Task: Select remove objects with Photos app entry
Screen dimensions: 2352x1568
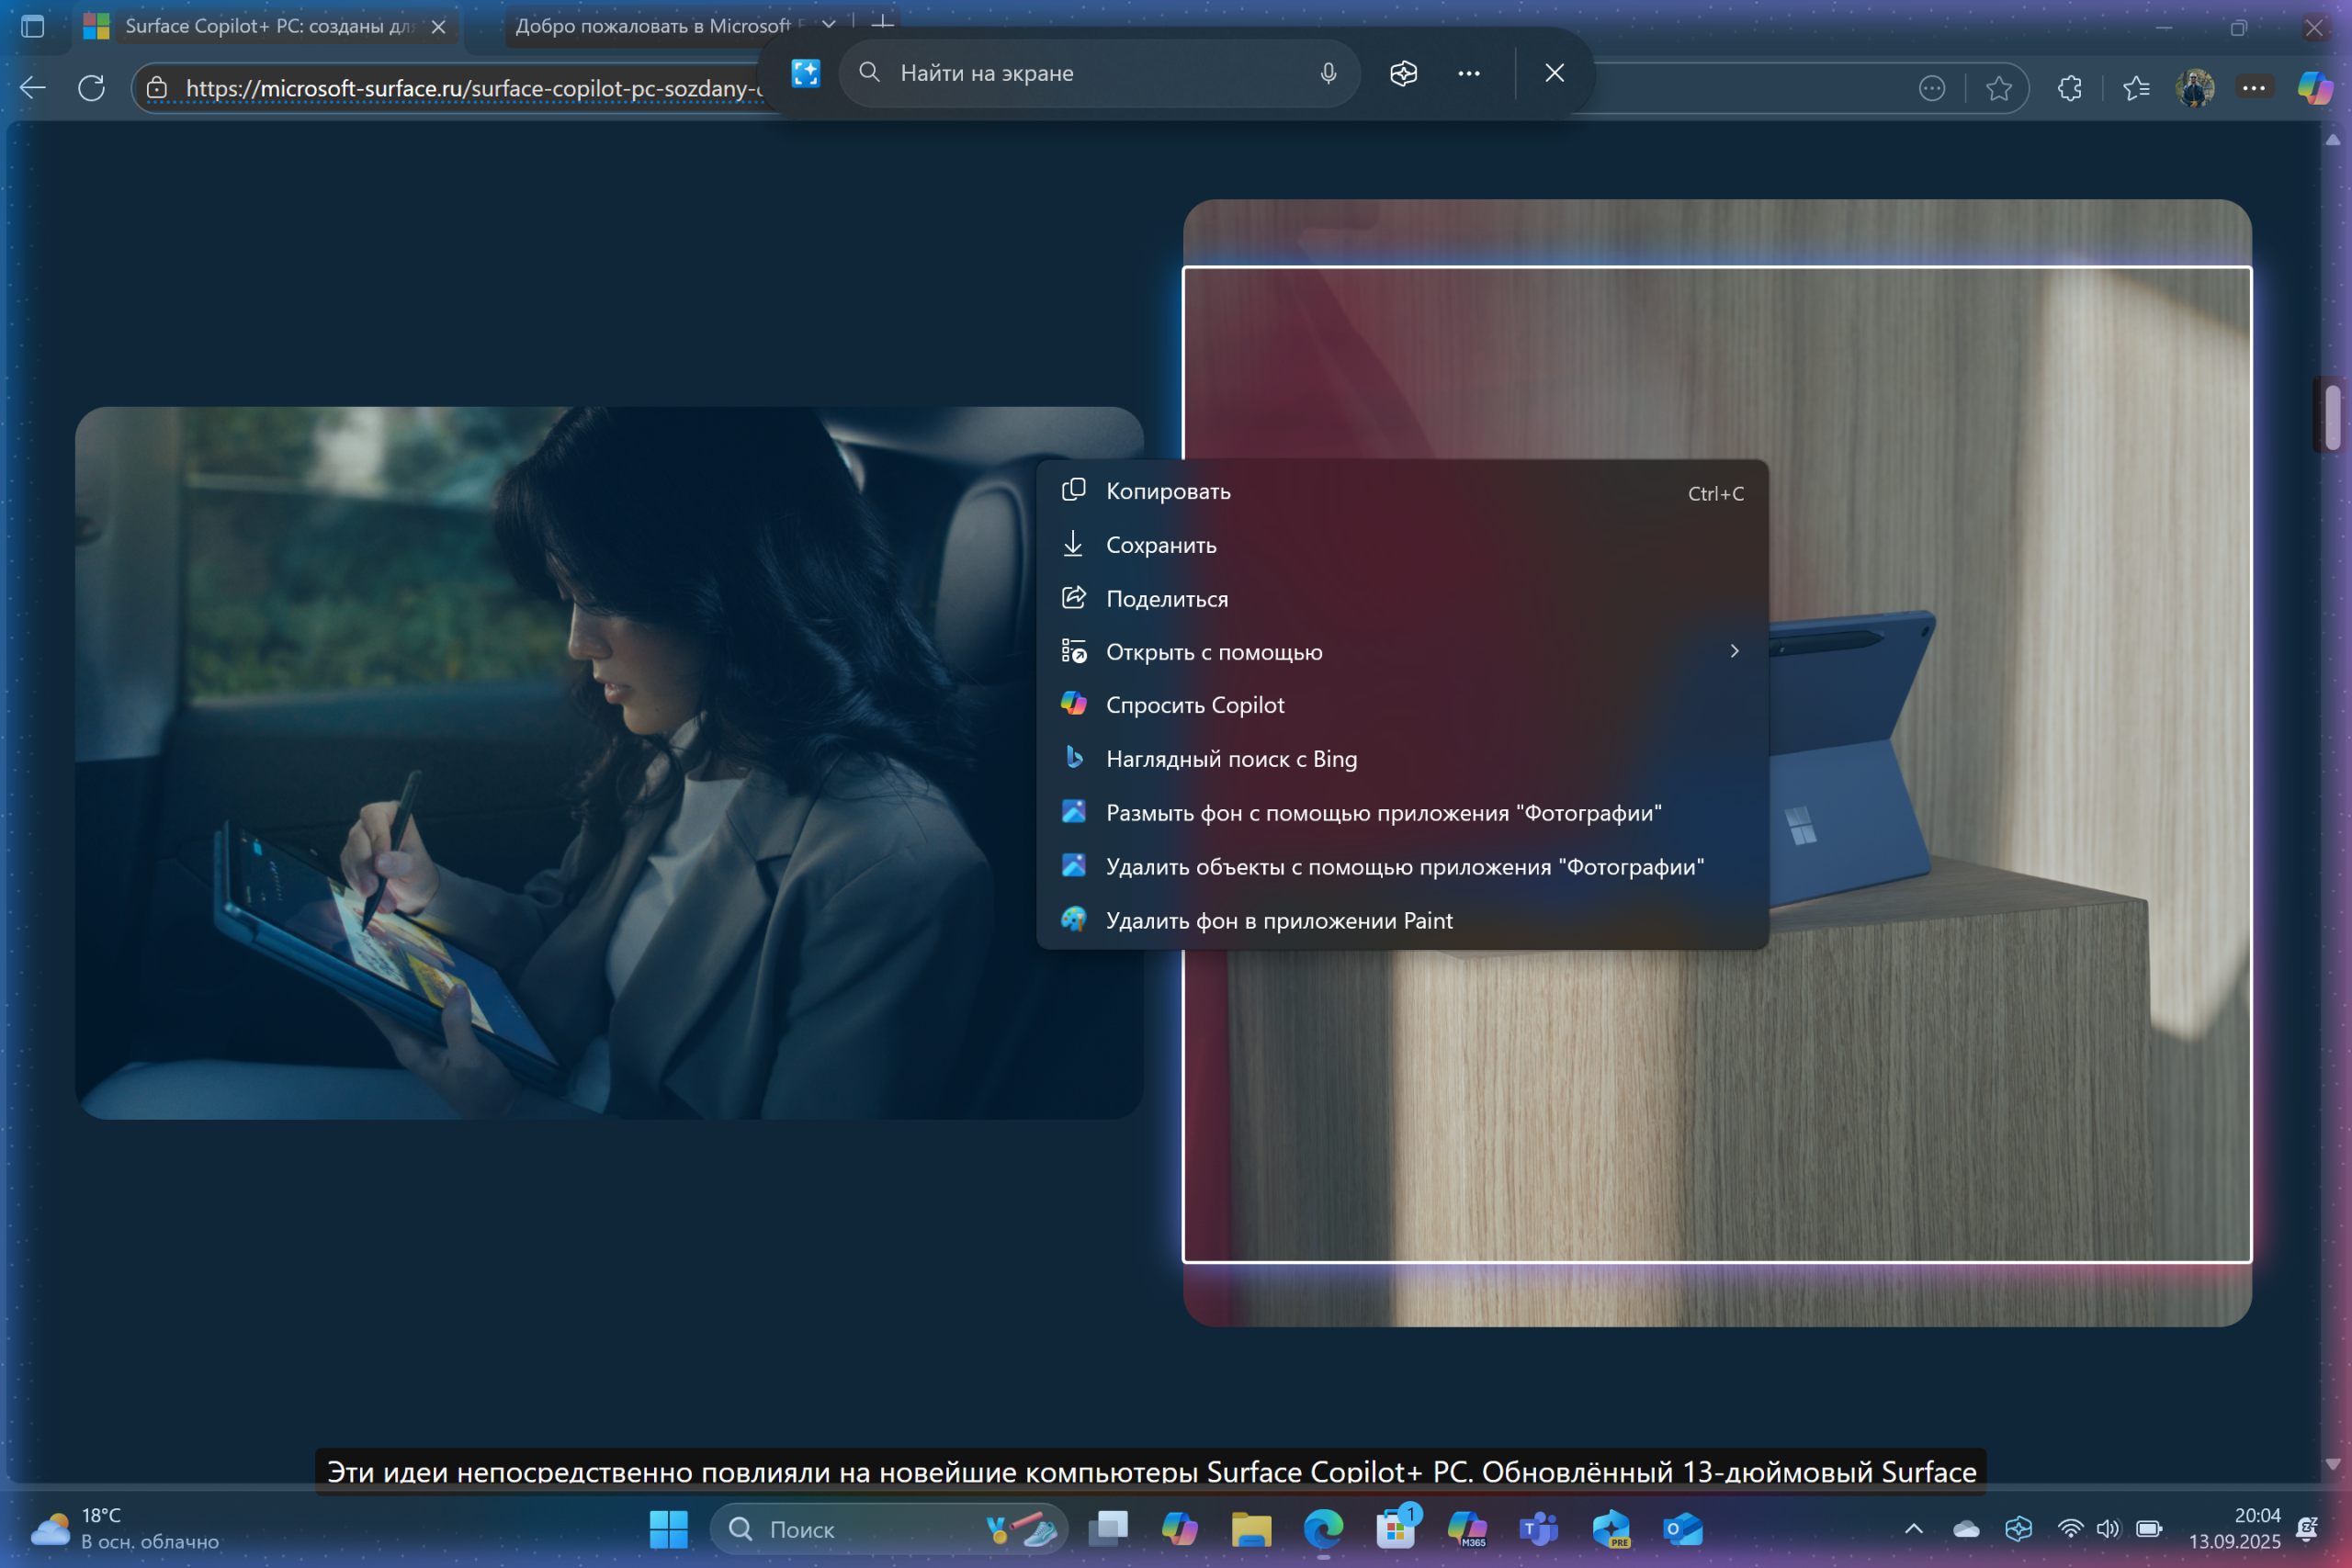Action: [1402, 867]
